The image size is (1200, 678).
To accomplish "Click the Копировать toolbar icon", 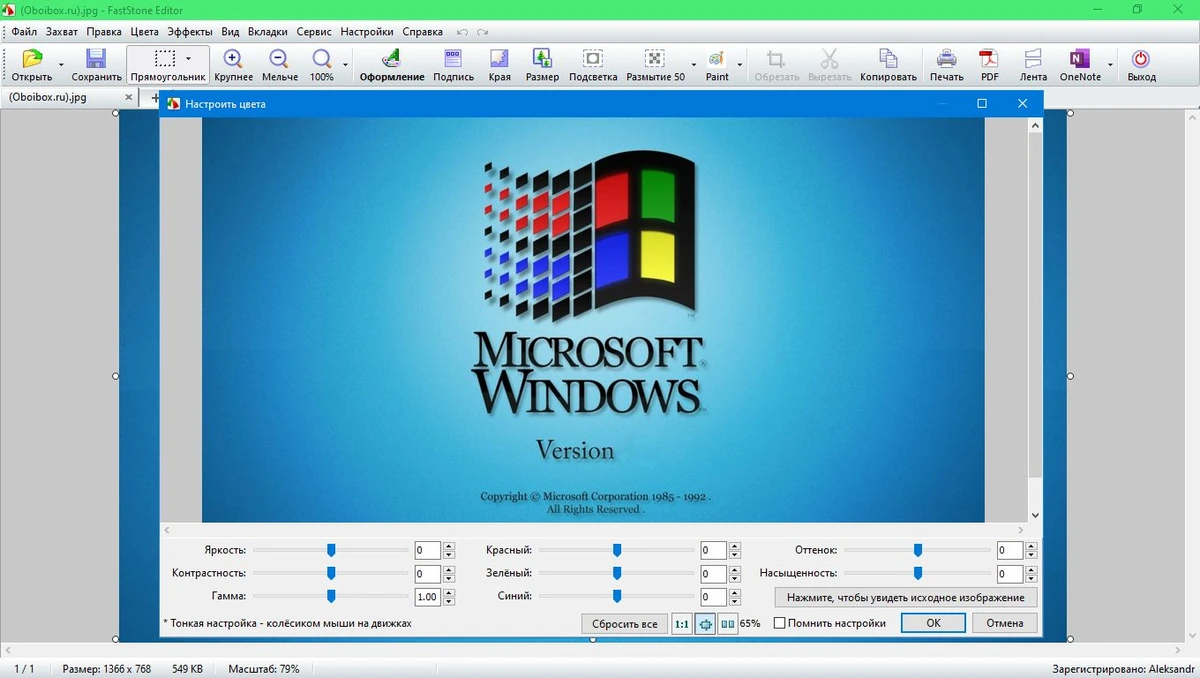I will click(888, 59).
